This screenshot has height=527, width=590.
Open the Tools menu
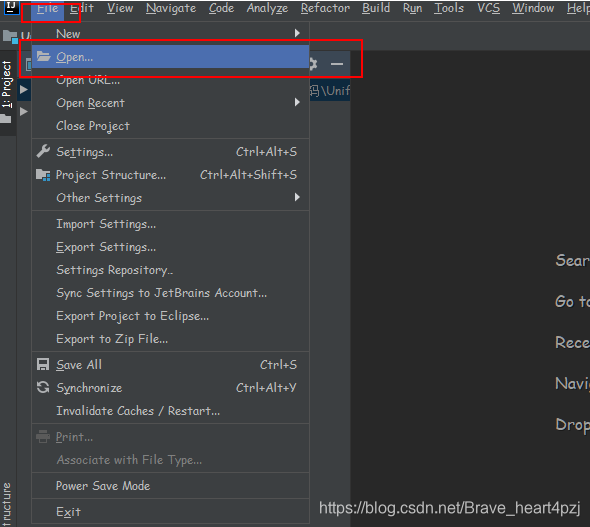tap(449, 8)
